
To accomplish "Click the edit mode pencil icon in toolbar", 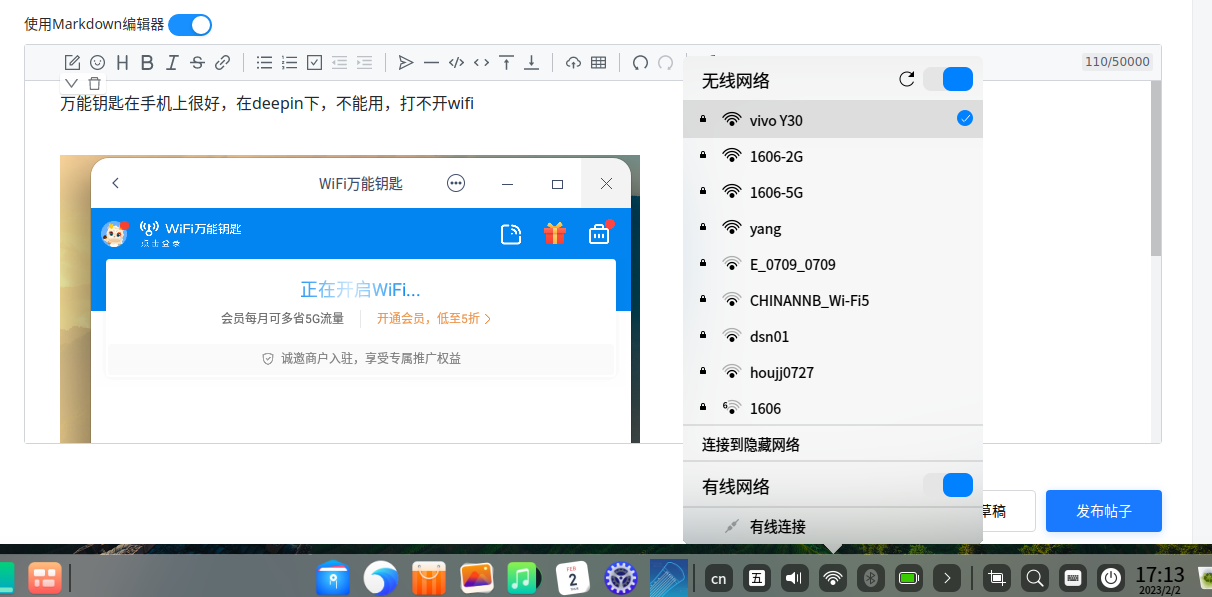I will pos(72,62).
